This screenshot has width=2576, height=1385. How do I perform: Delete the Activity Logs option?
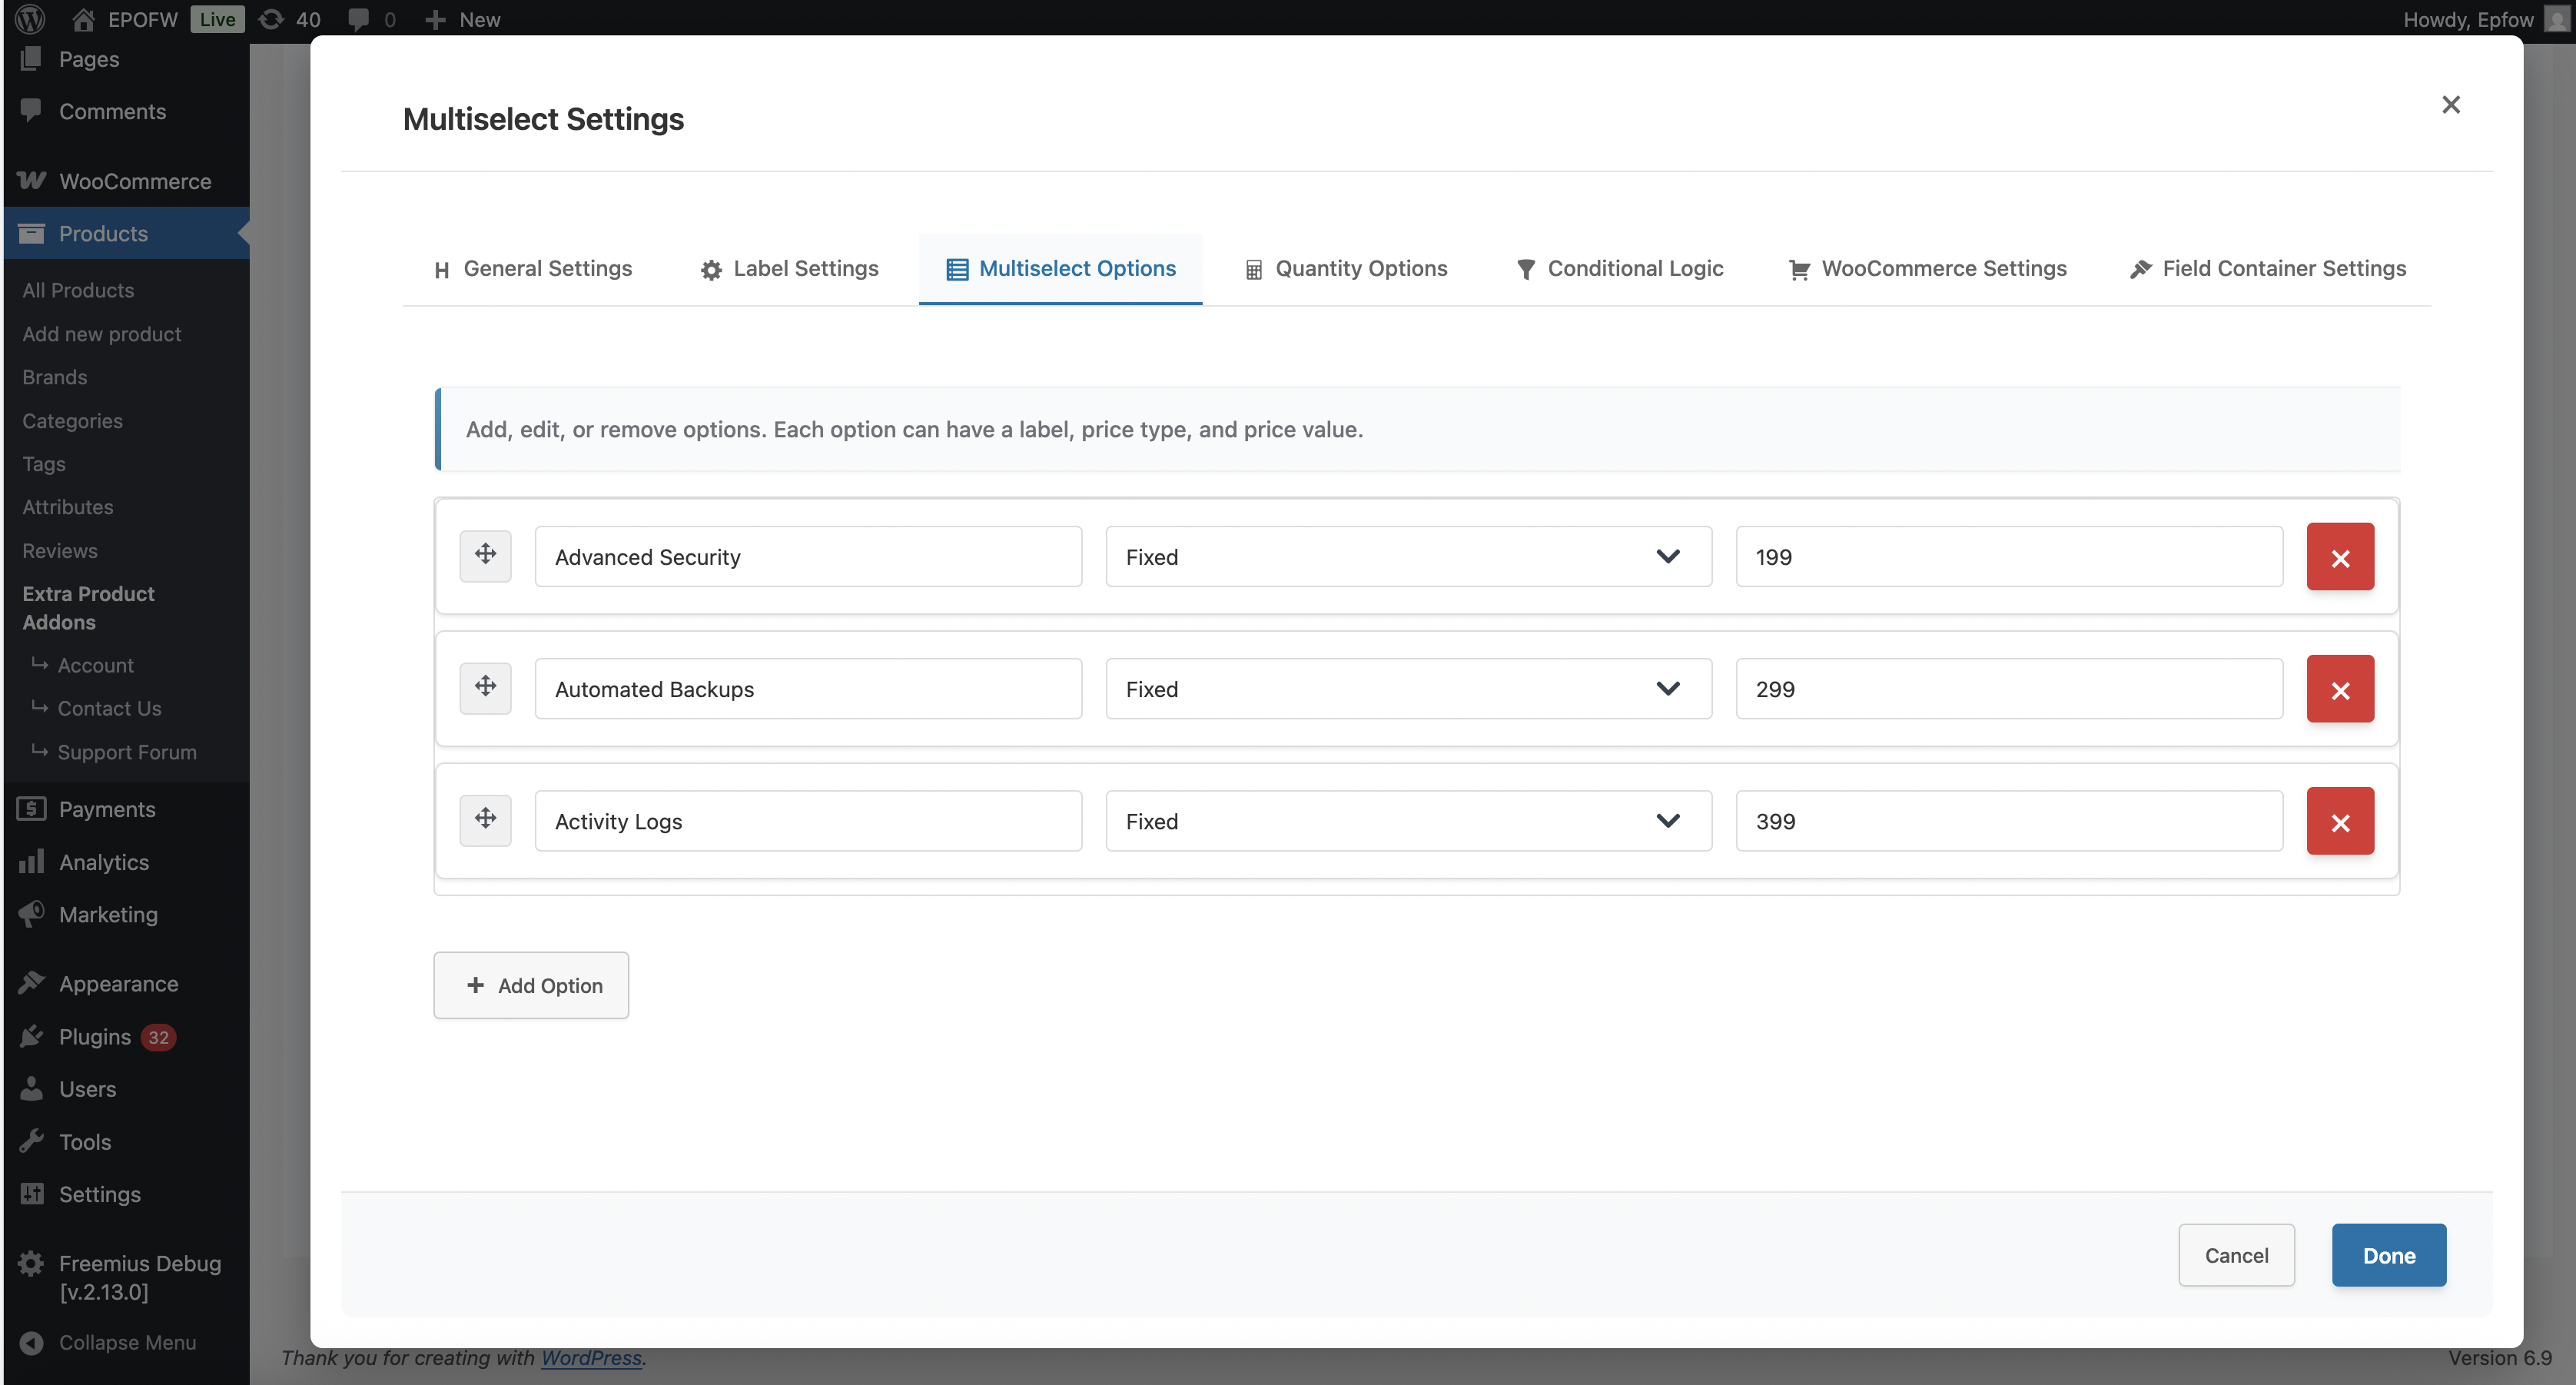(x=2339, y=821)
